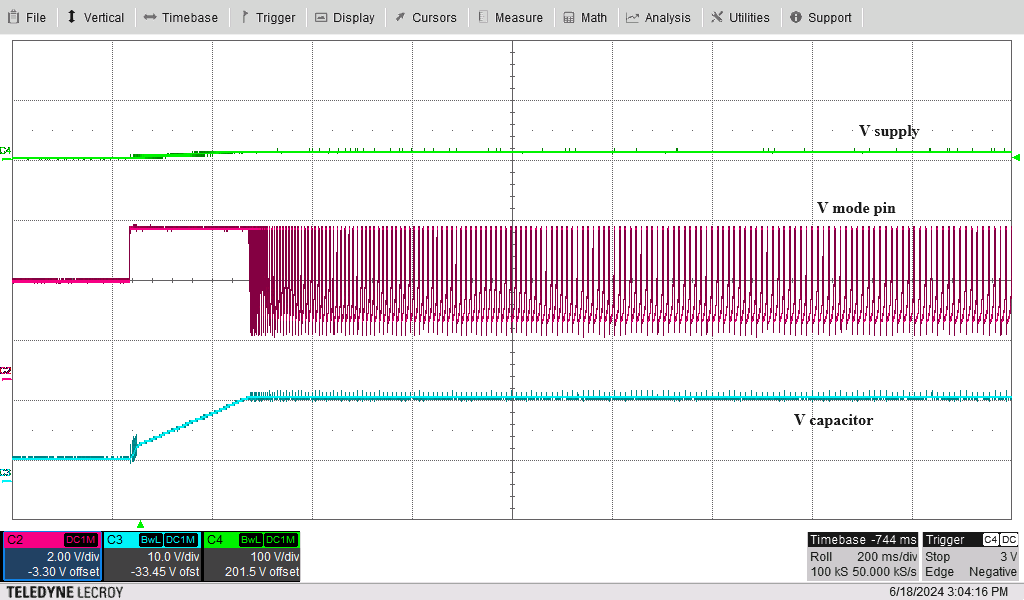Click the Trigger flag icon
The width and height of the screenshot is (1024, 600).
coord(245,17)
